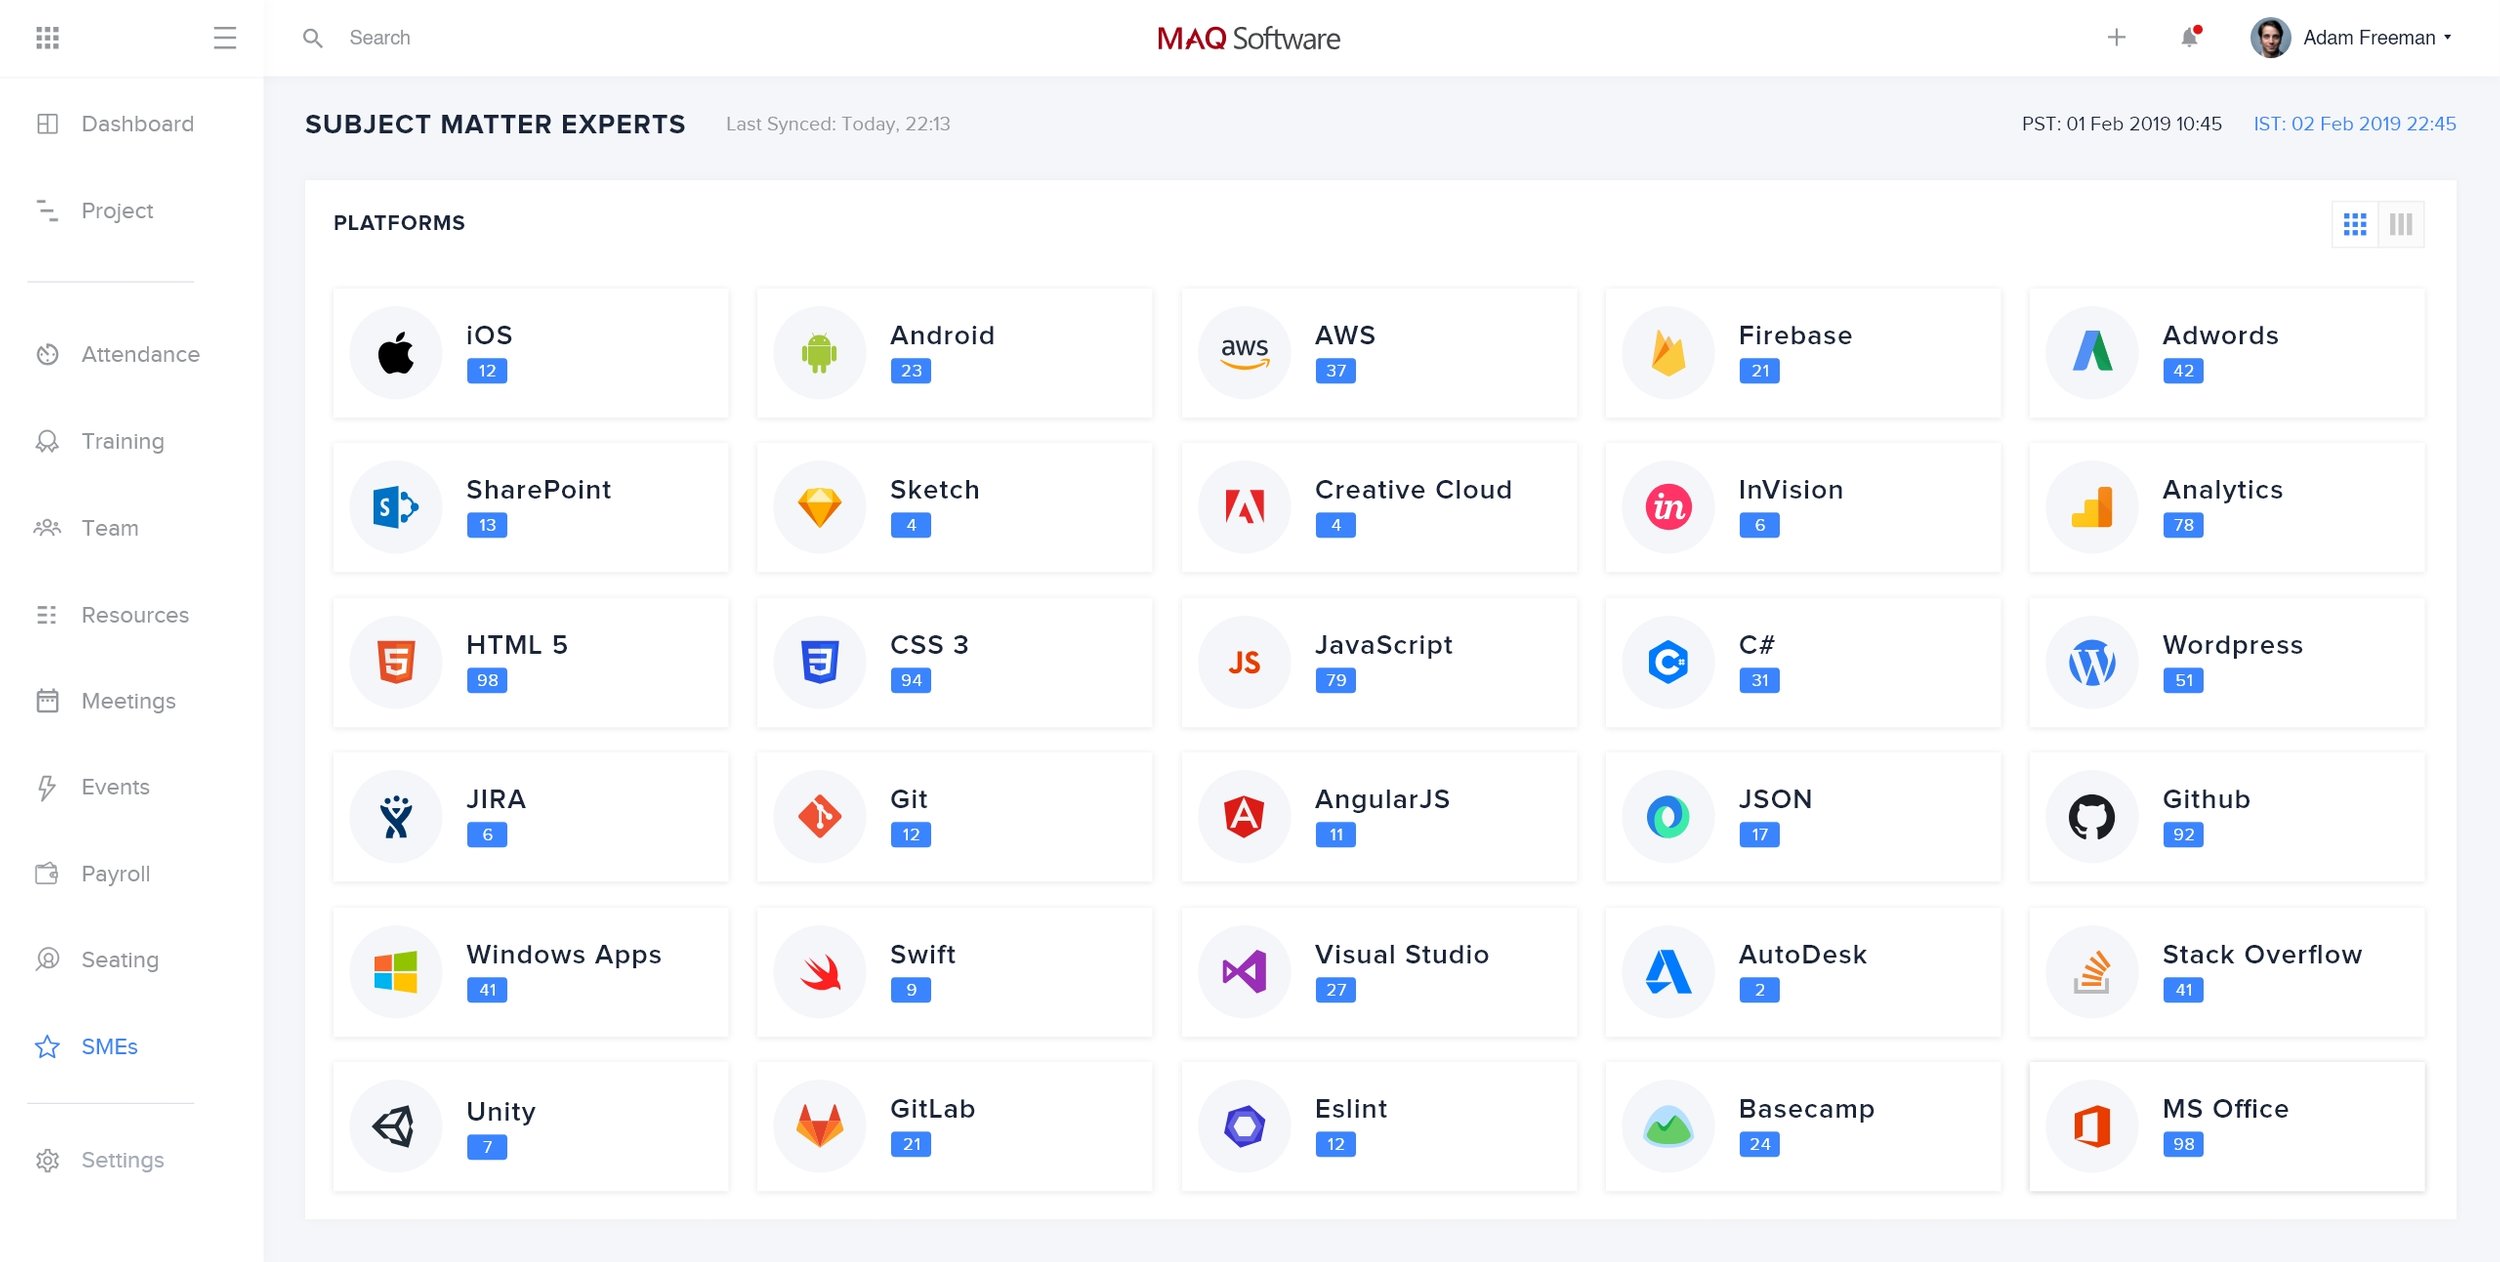Open Adam Freeman user dropdown
2500x1262 pixels.
(x=2376, y=38)
